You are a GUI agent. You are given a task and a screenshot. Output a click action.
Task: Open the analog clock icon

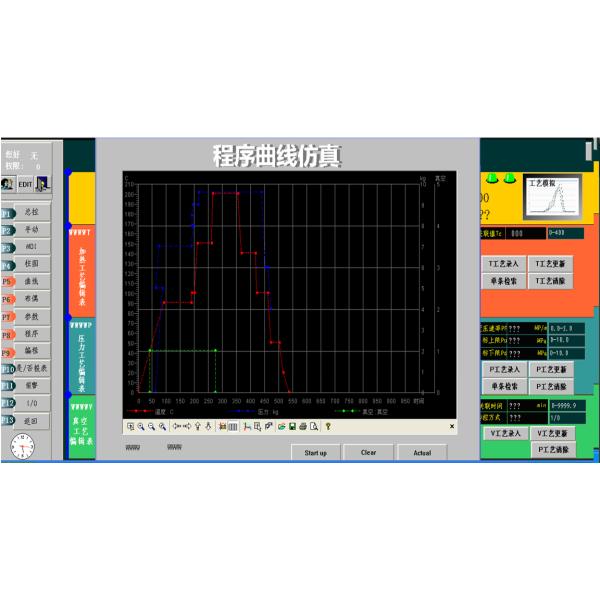click(23, 446)
